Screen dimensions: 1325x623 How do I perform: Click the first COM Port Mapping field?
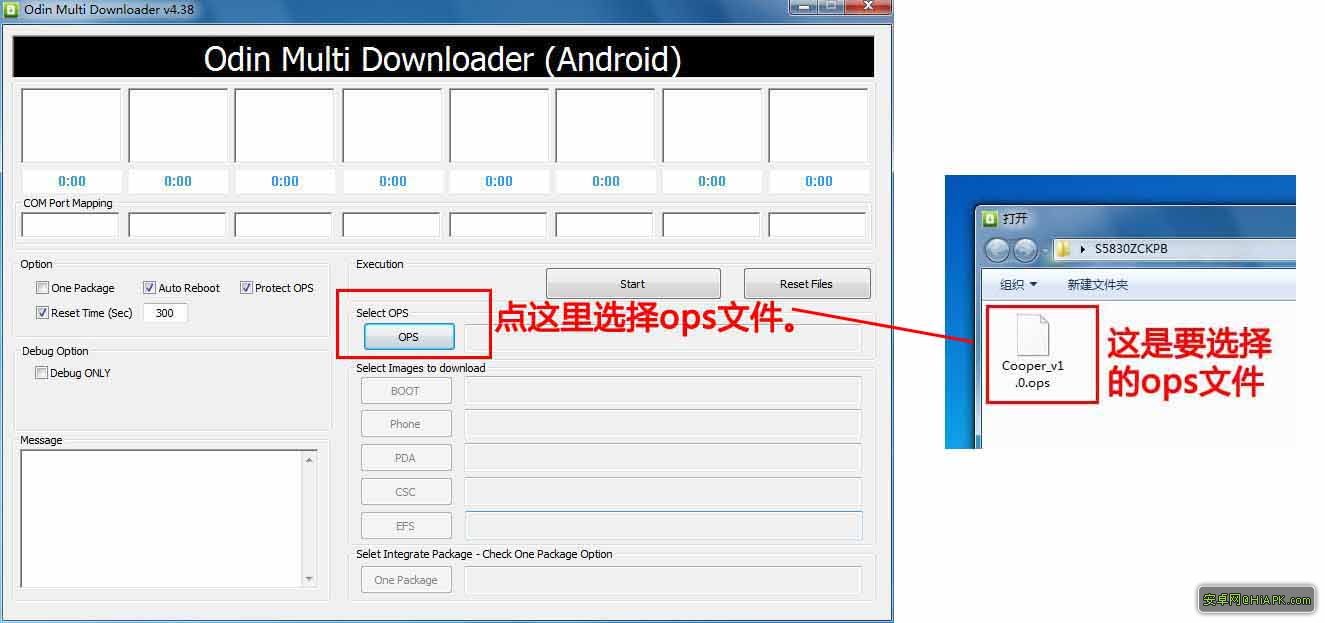(70, 225)
